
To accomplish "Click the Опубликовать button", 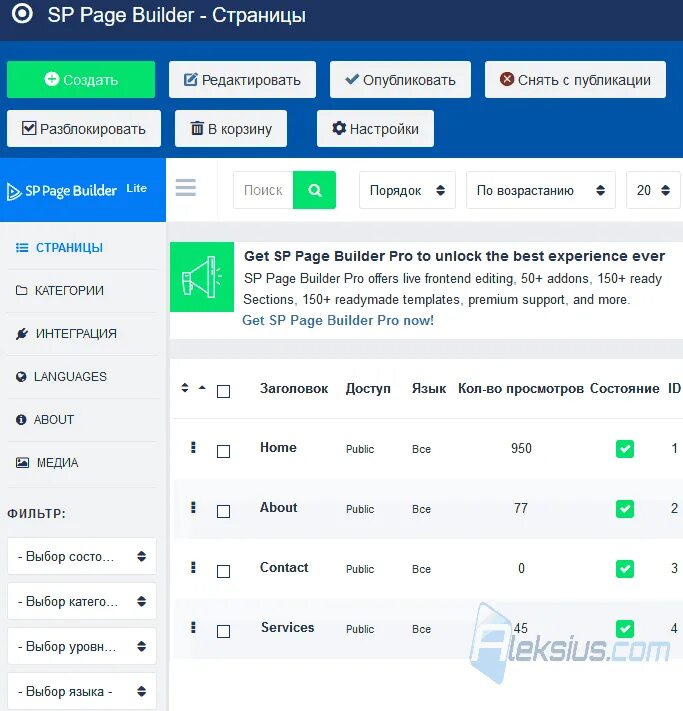I will [x=400, y=79].
